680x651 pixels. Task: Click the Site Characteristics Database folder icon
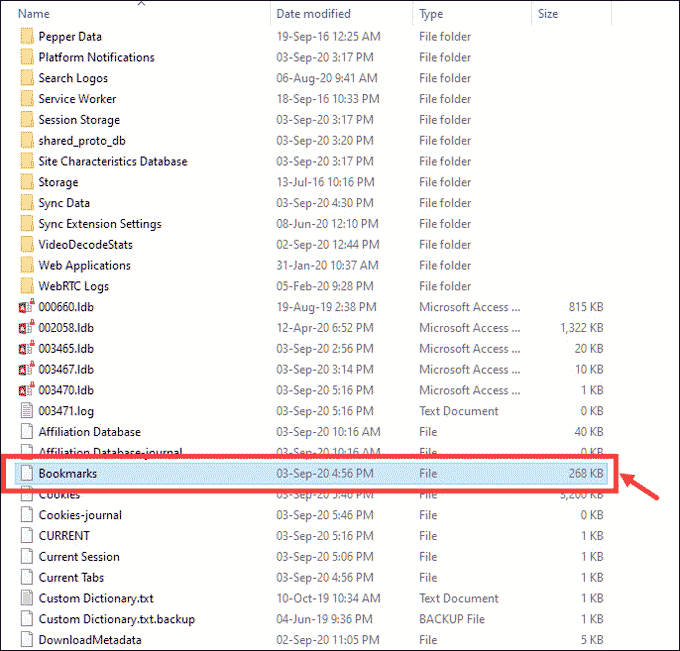(x=27, y=161)
